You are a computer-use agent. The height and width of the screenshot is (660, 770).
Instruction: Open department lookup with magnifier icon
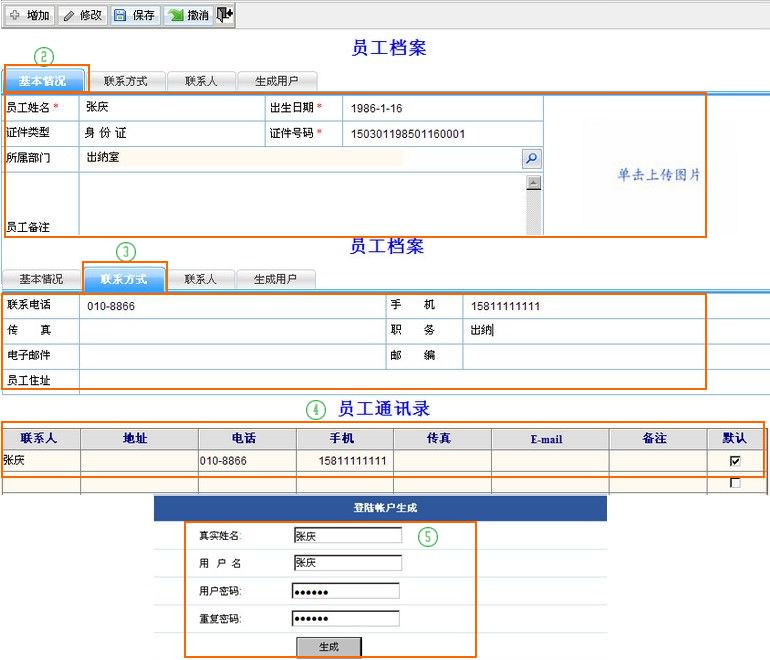[531, 158]
